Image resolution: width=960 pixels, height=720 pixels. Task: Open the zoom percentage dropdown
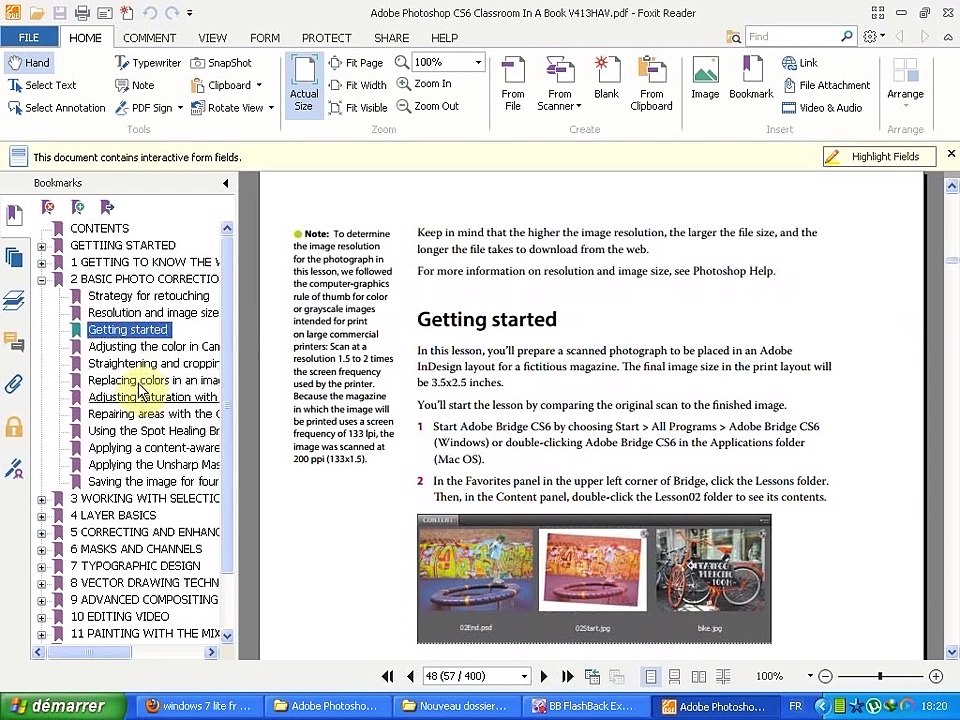(478, 63)
